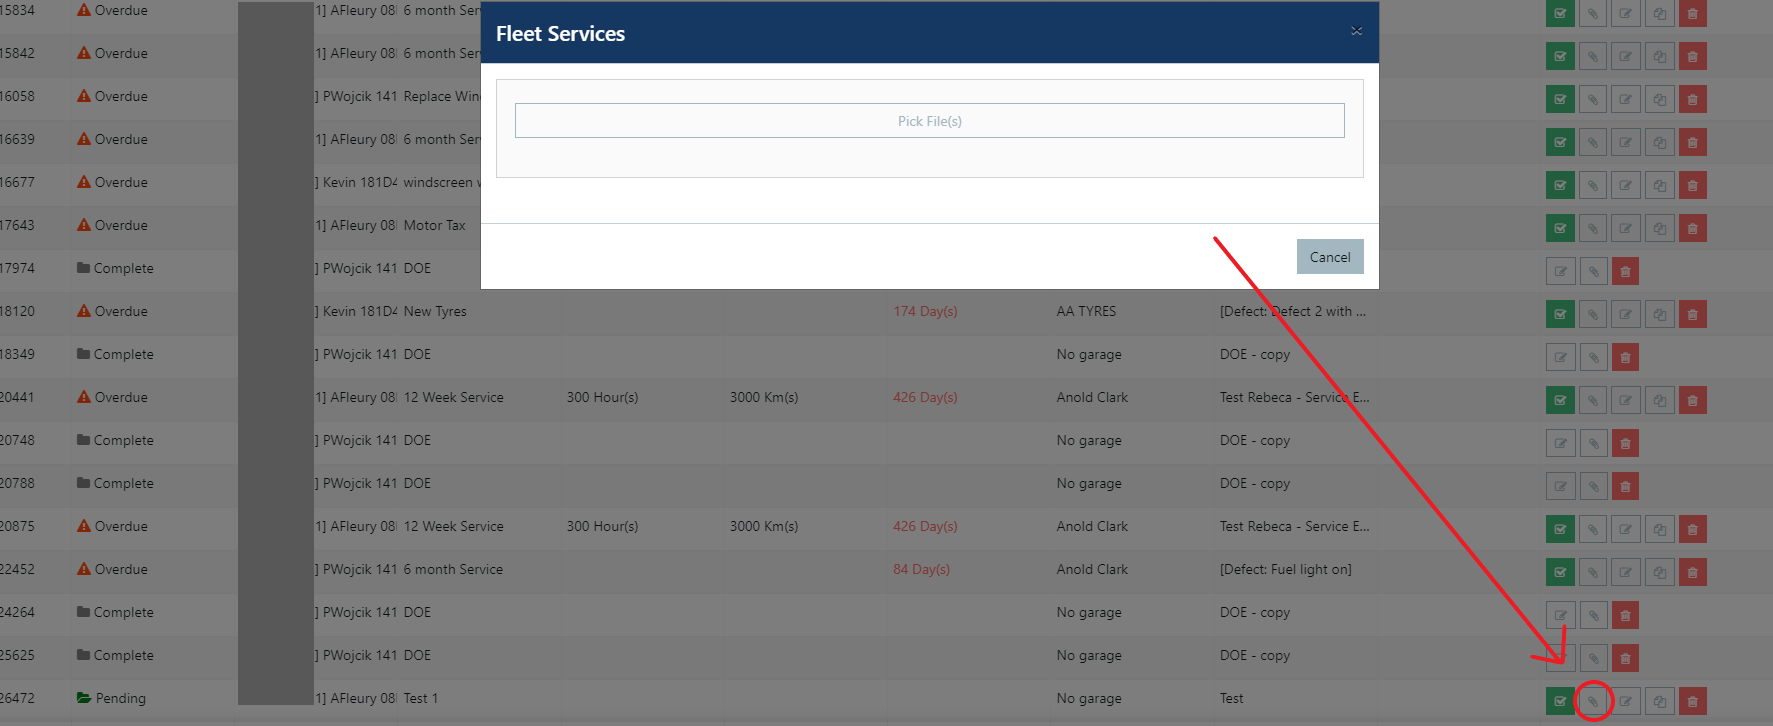Attach a file to service 20441
This screenshot has height=726, width=1773.
click(1593, 400)
